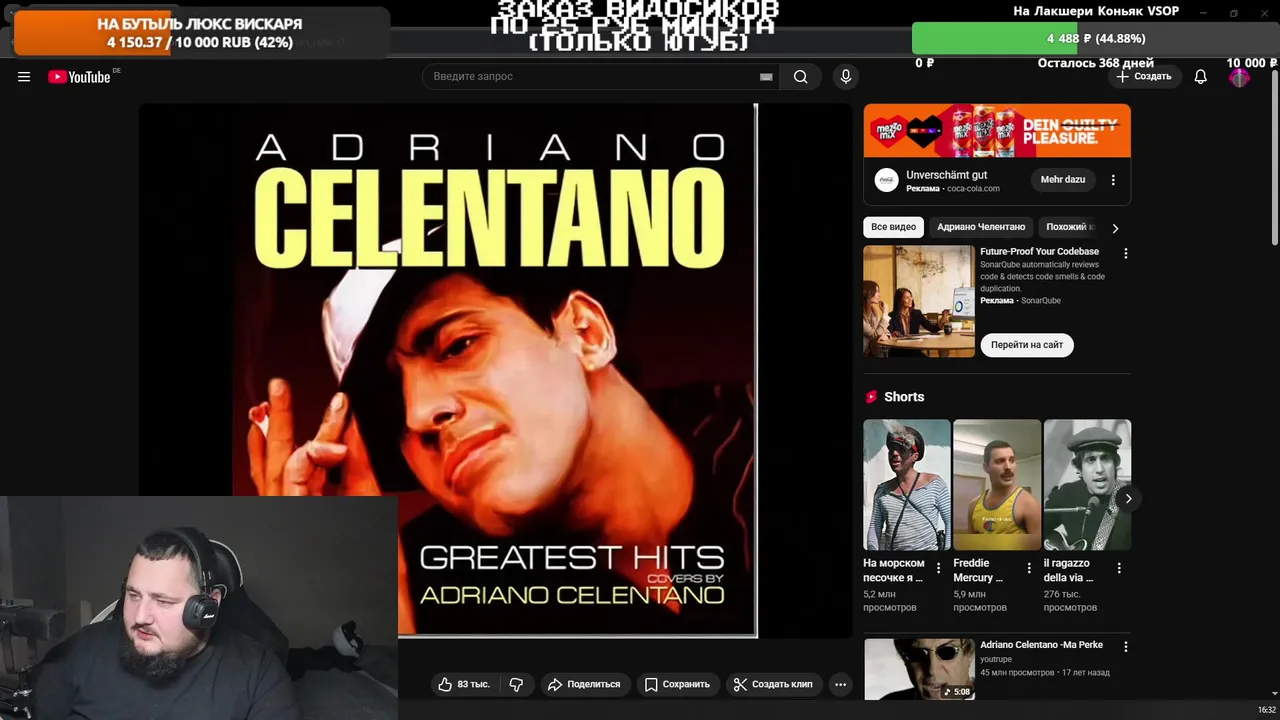Image resolution: width=1280 pixels, height=720 pixels.
Task: Open Adriano Celentano -Ma Perke video thumbnail
Action: tap(919, 669)
